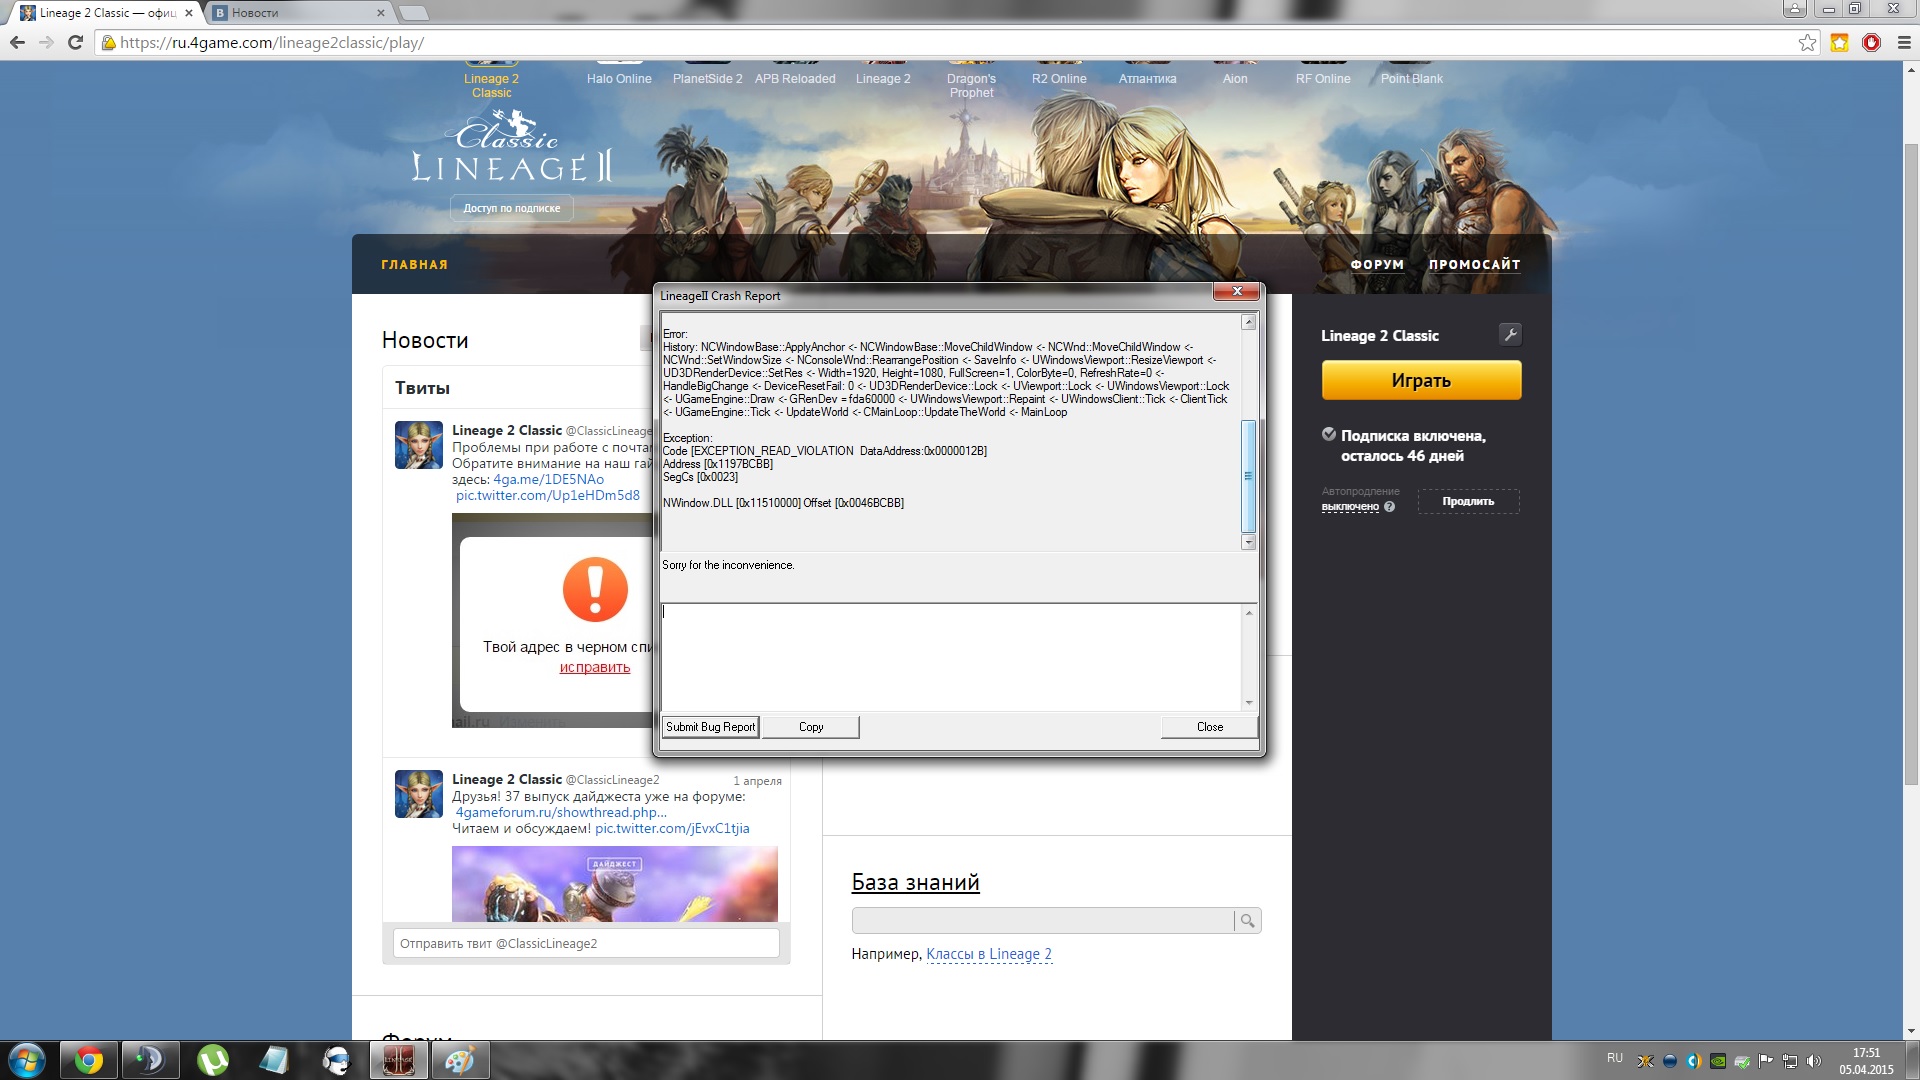This screenshot has height=1080, width=1920.
Task: Click the blue-orange circular tray icon
Action: [x=1693, y=1061]
